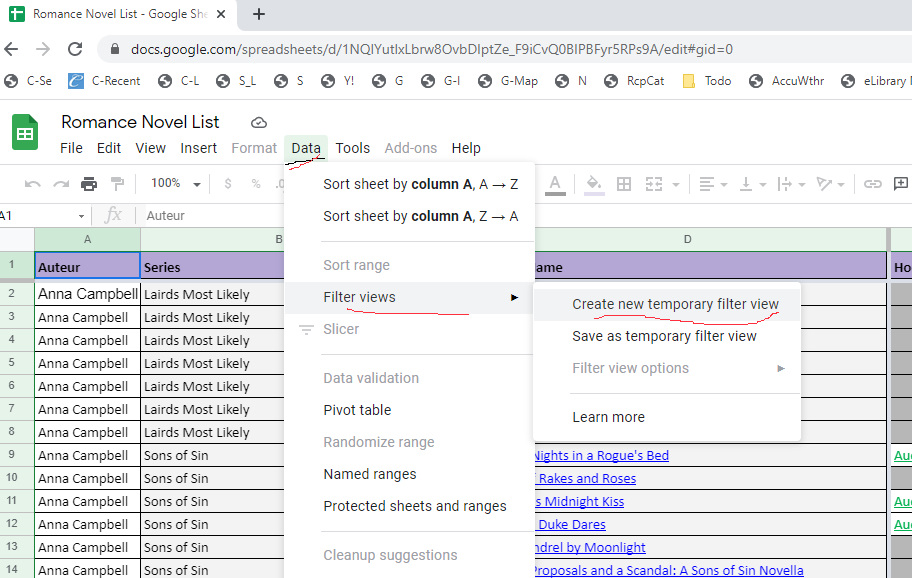Click the print icon in toolbar
Viewport: 912px width, 578px height.
[89, 184]
